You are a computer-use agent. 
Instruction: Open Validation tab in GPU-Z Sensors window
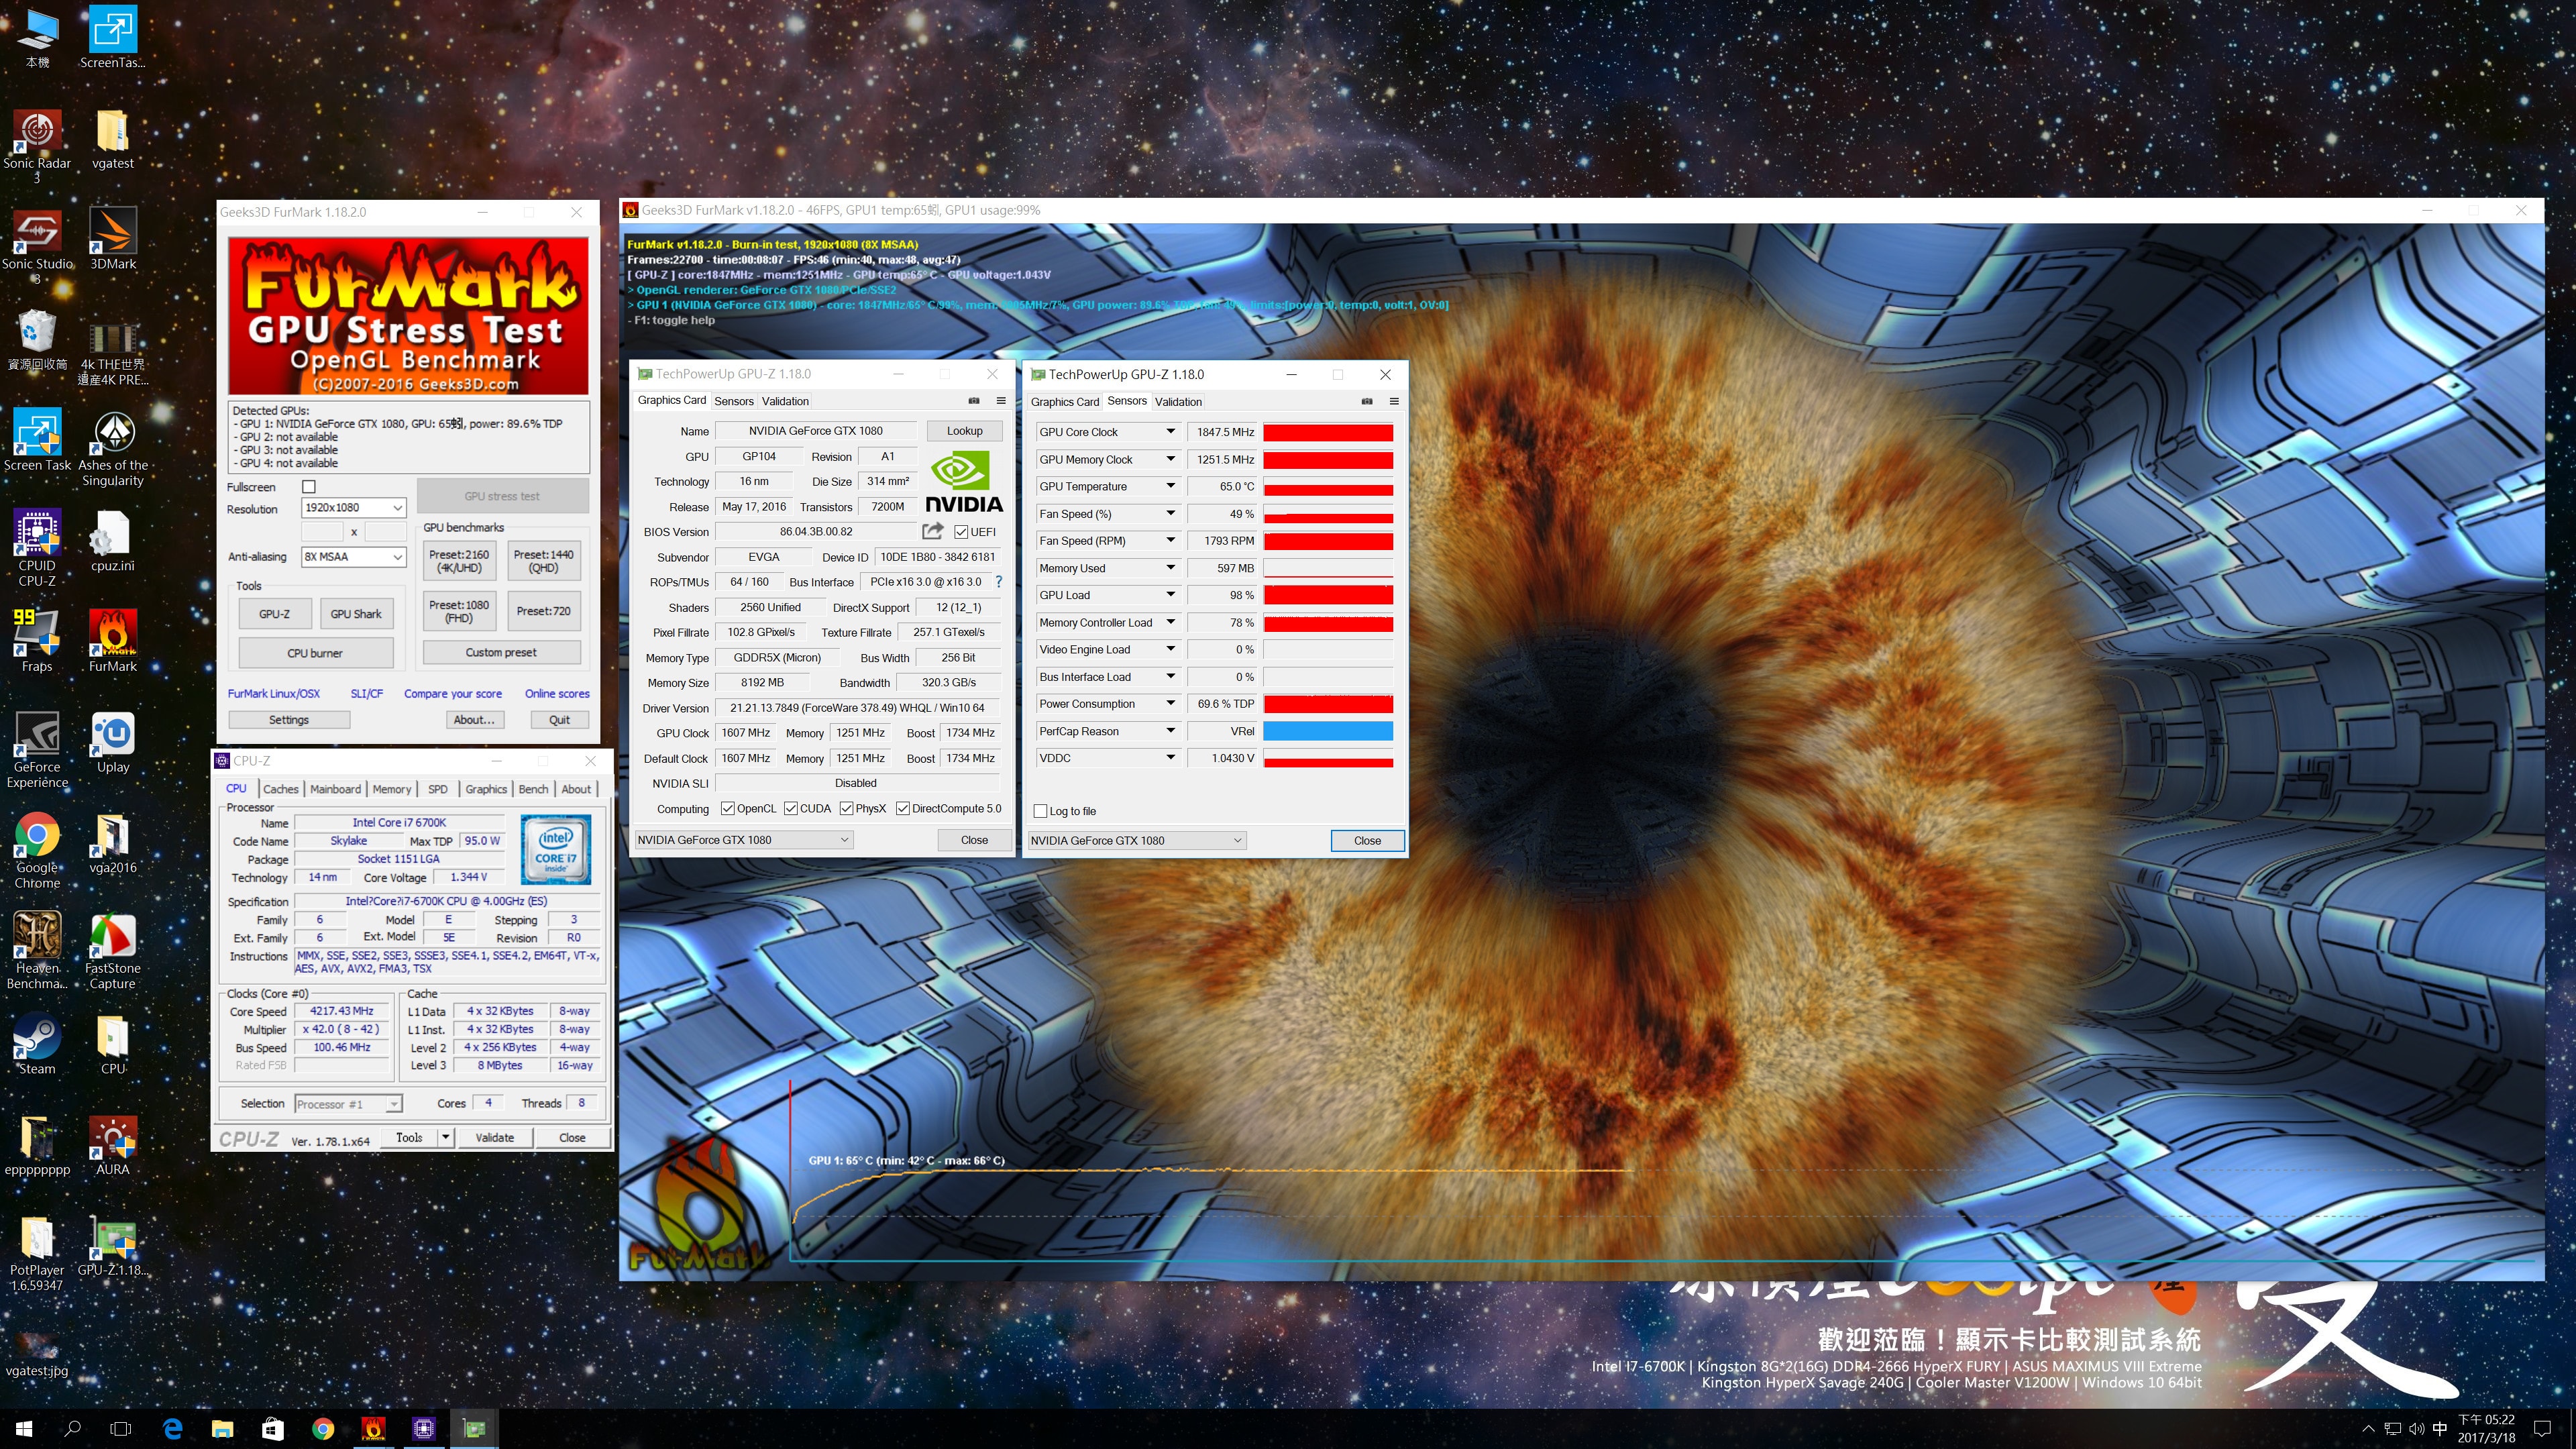[1178, 402]
